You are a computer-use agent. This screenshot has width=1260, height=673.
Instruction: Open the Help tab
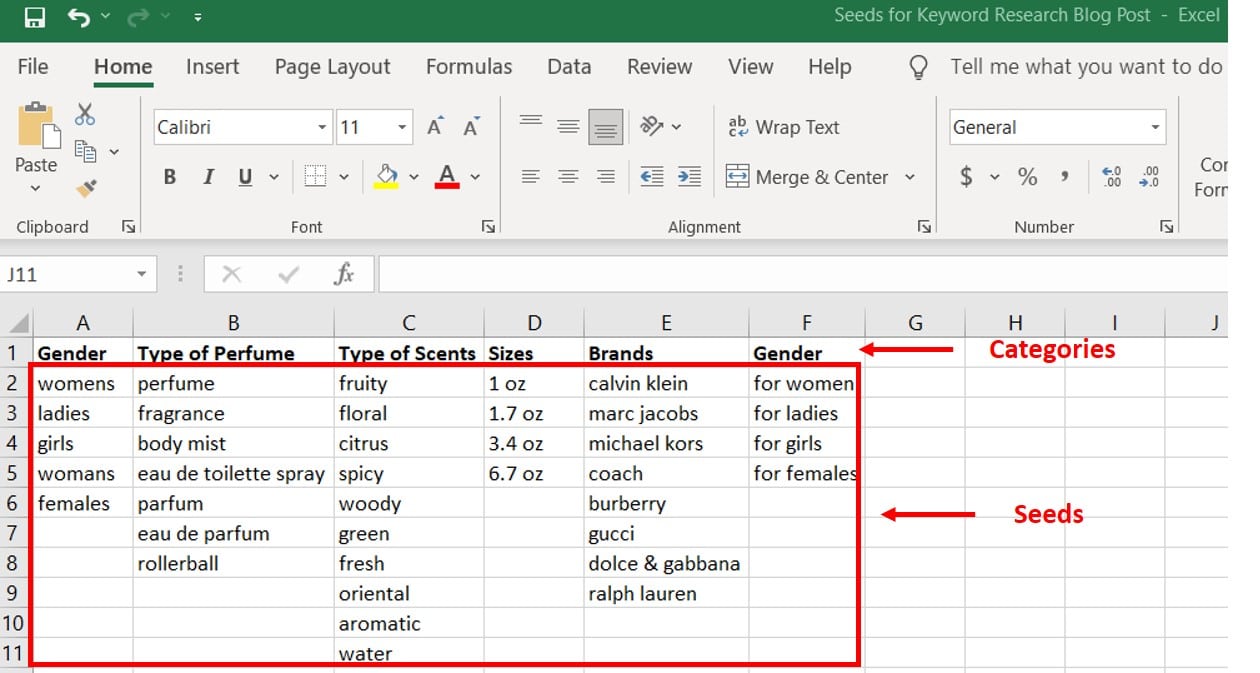(x=829, y=67)
